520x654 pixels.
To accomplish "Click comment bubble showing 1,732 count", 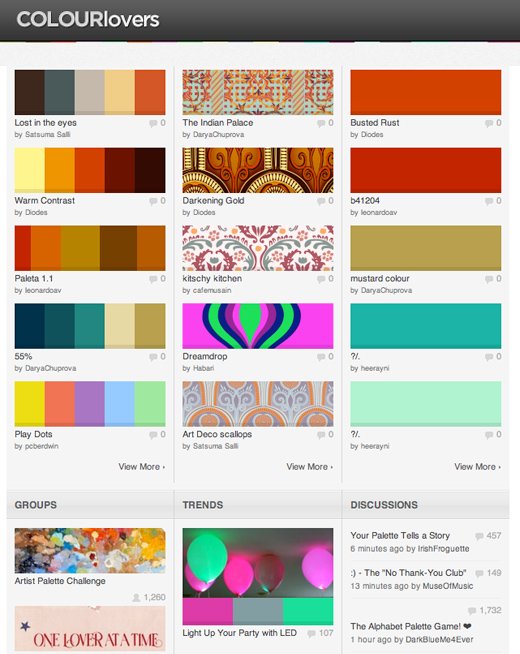I will coord(472,611).
